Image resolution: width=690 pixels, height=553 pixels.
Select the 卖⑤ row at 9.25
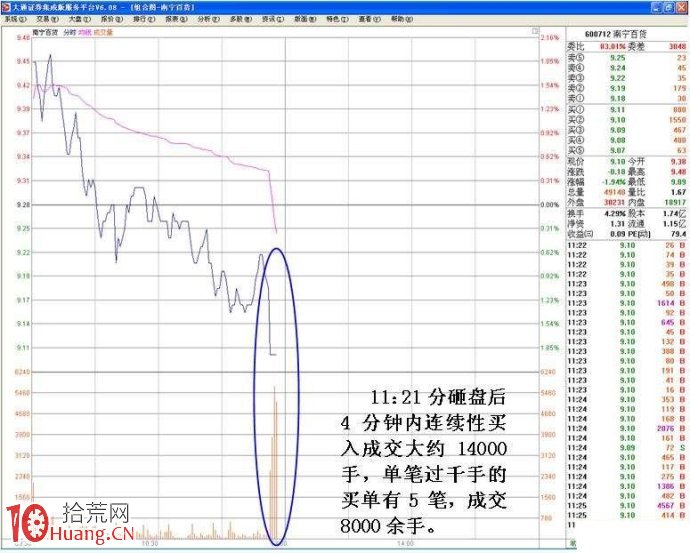pyautogui.click(x=627, y=58)
